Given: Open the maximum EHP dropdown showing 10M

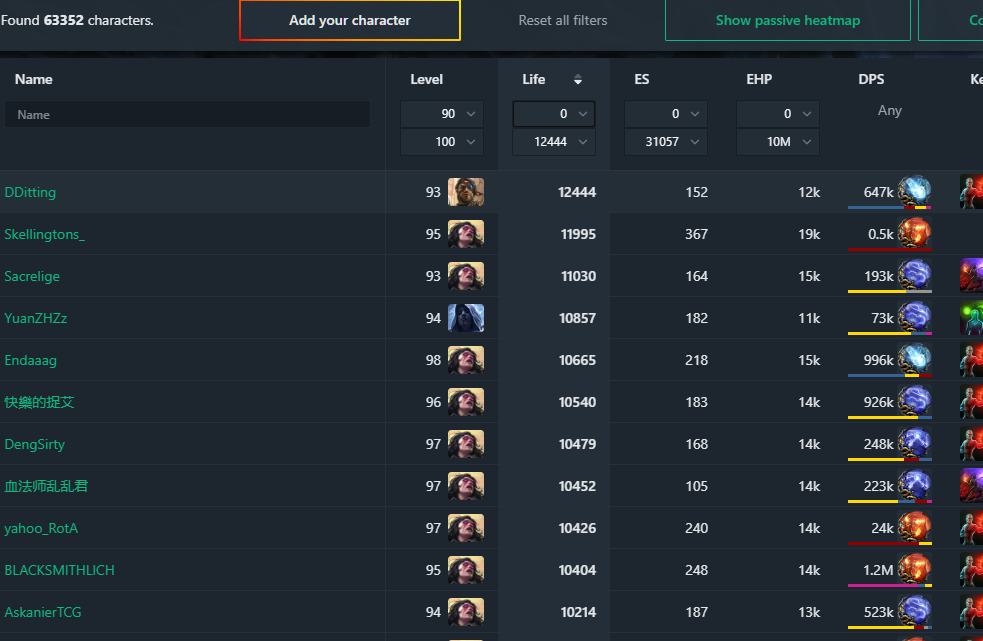Looking at the screenshot, I should coord(778,142).
